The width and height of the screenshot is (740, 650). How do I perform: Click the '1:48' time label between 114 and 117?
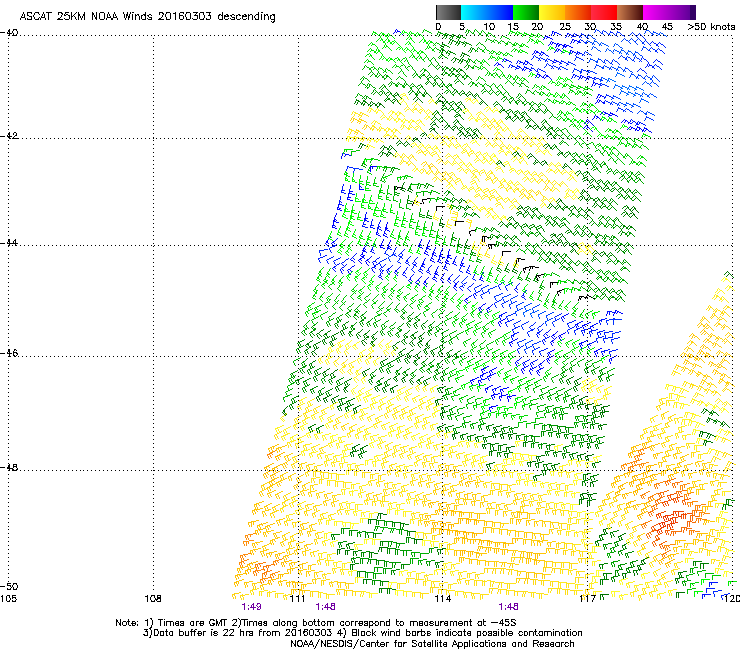pos(508,607)
